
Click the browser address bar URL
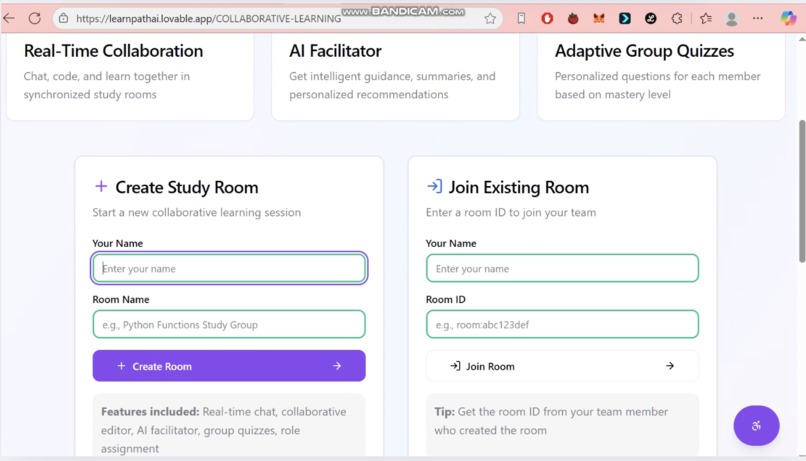click(x=208, y=19)
